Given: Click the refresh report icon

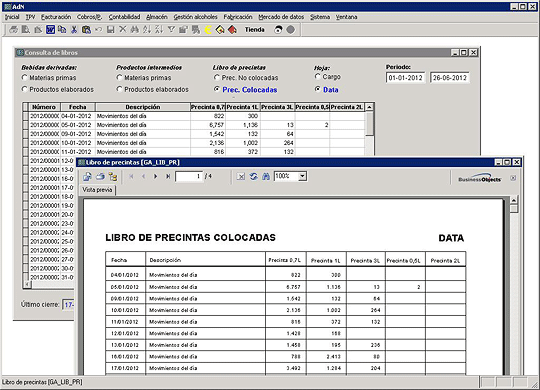Looking at the screenshot, I should [x=253, y=177].
